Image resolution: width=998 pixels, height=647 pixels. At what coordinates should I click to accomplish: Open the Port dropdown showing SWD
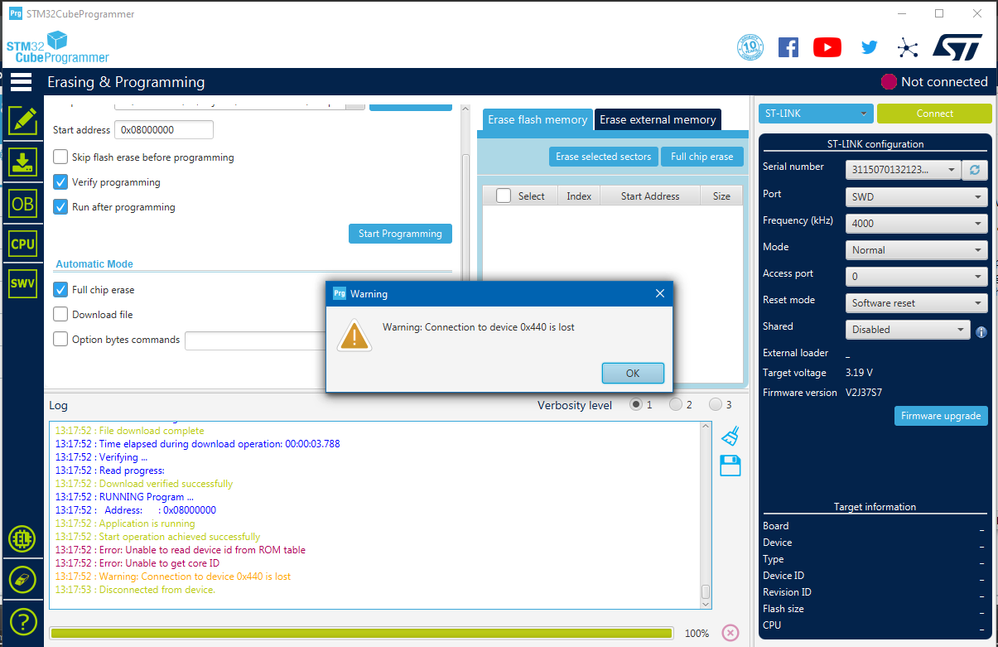click(917, 197)
